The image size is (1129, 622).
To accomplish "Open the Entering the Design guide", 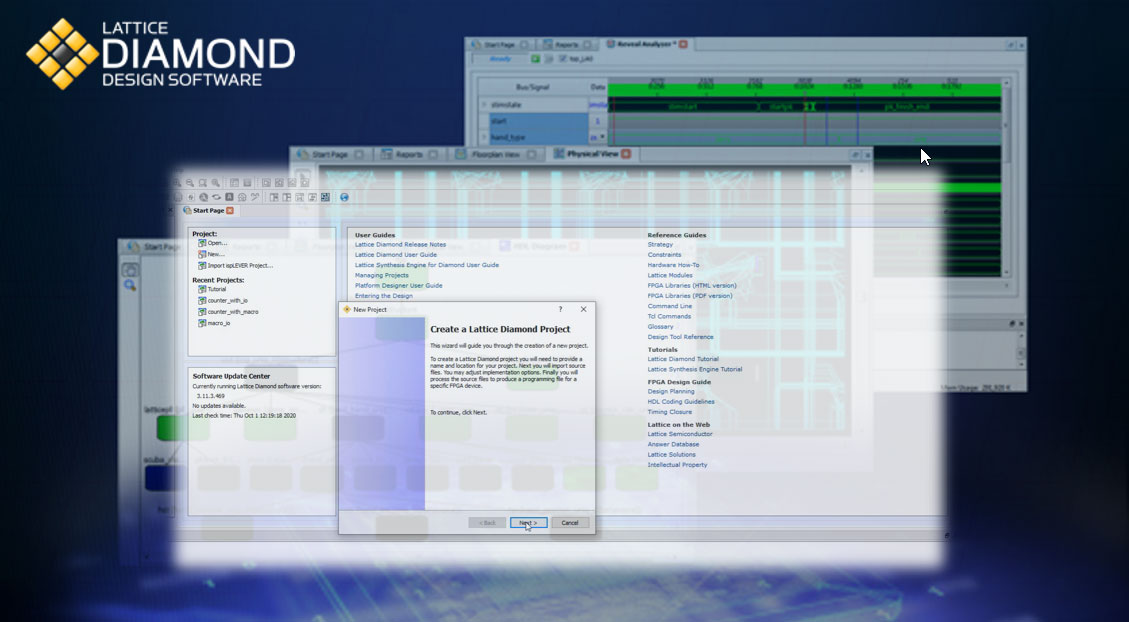I will click(x=384, y=296).
